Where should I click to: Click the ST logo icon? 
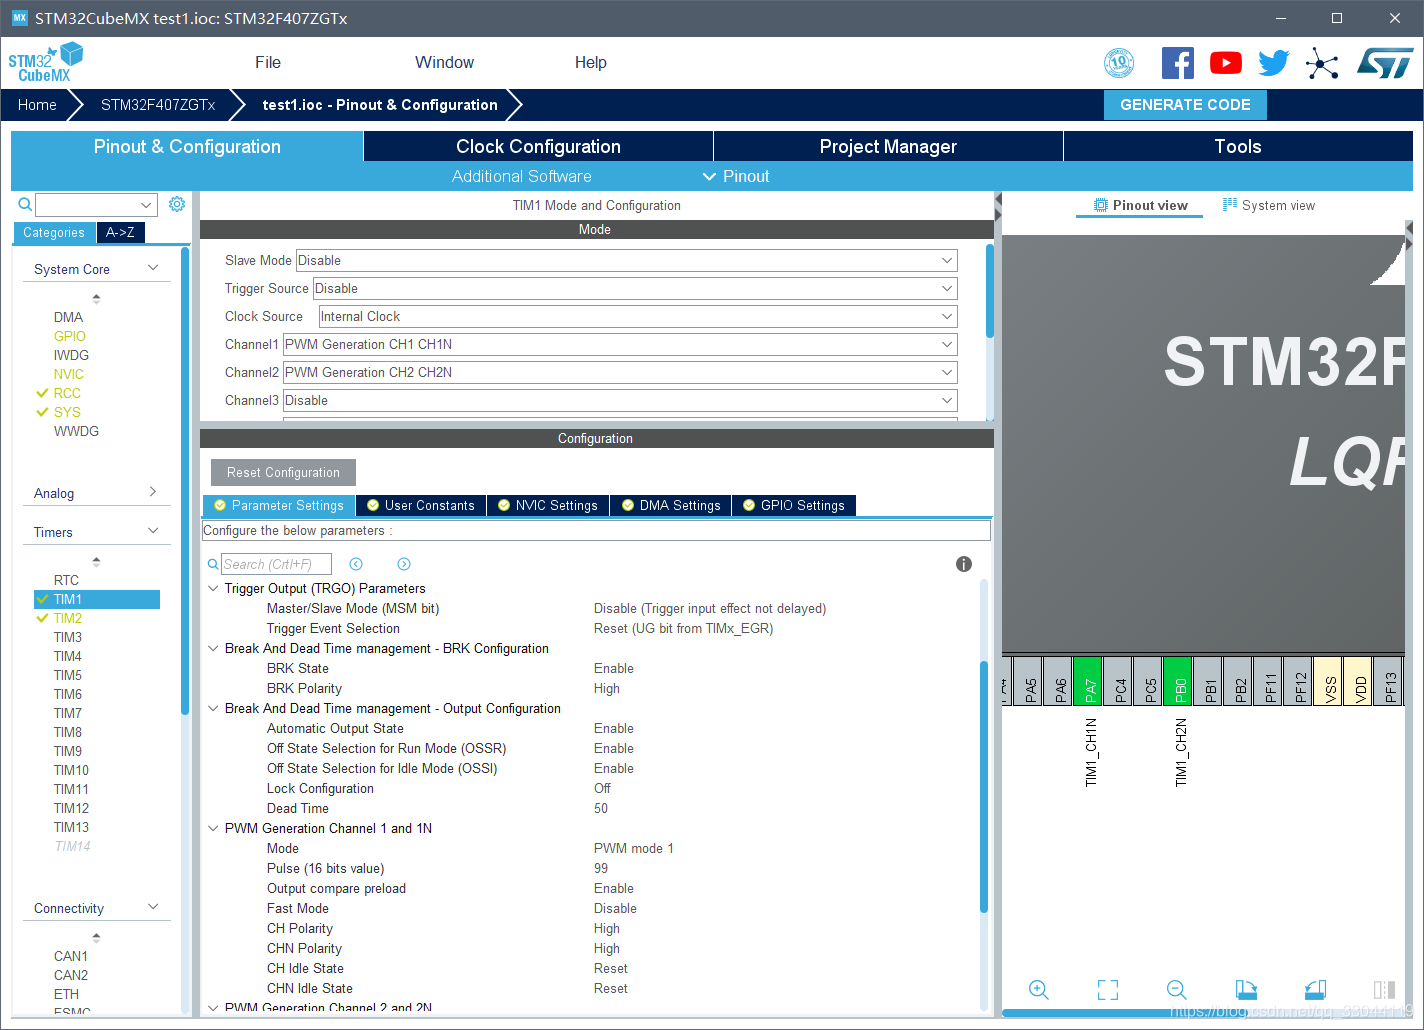[x=1385, y=63]
